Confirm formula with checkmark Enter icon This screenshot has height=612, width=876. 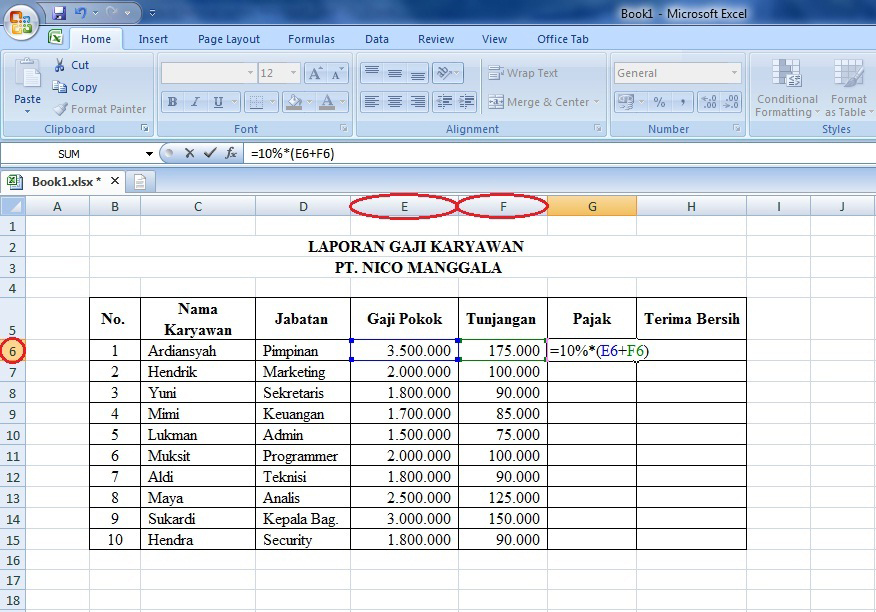click(210, 153)
